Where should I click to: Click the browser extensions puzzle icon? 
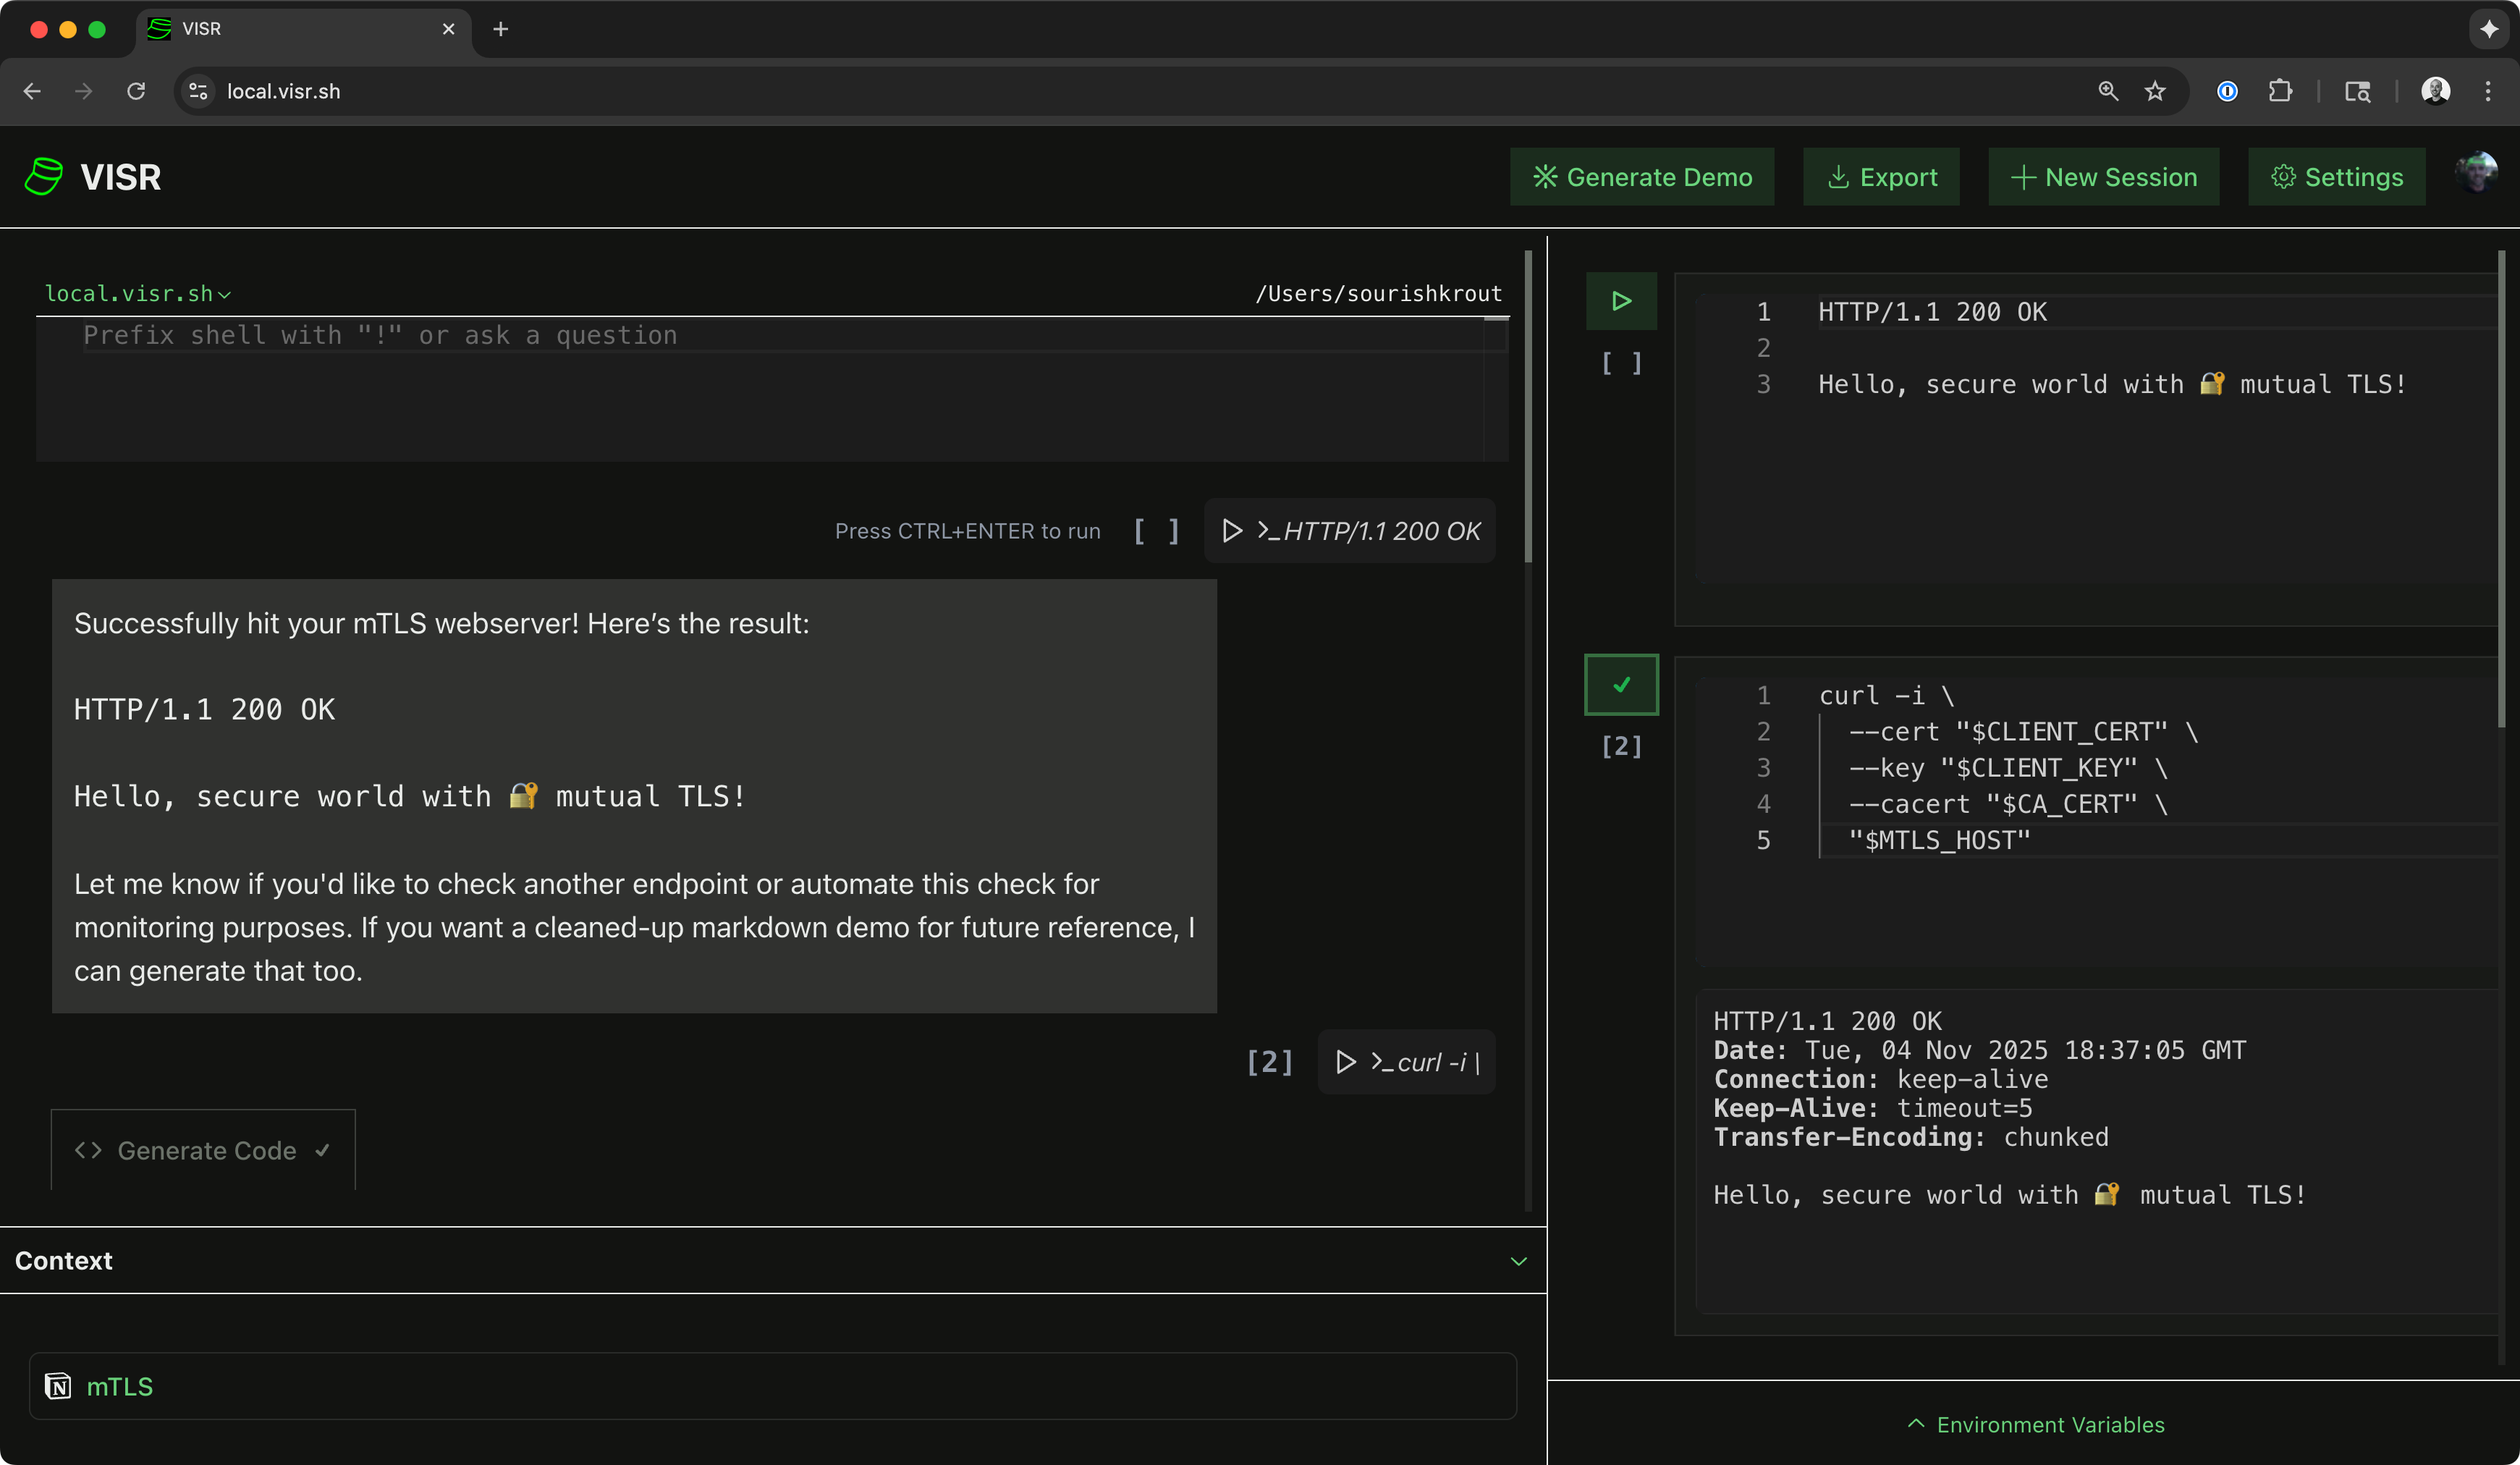[x=2281, y=91]
